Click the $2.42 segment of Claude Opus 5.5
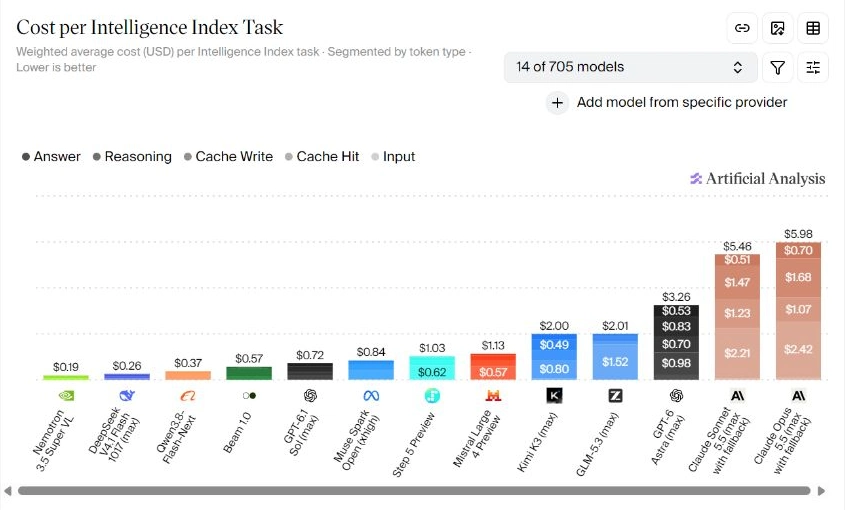 [798, 350]
